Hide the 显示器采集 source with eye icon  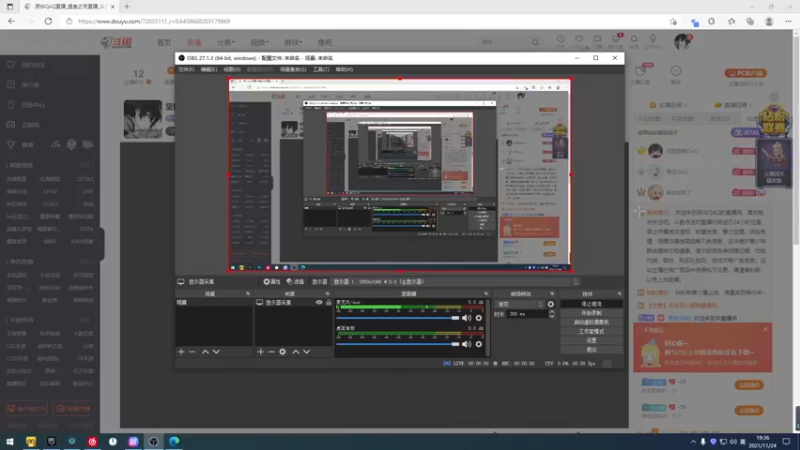pyautogui.click(x=319, y=303)
